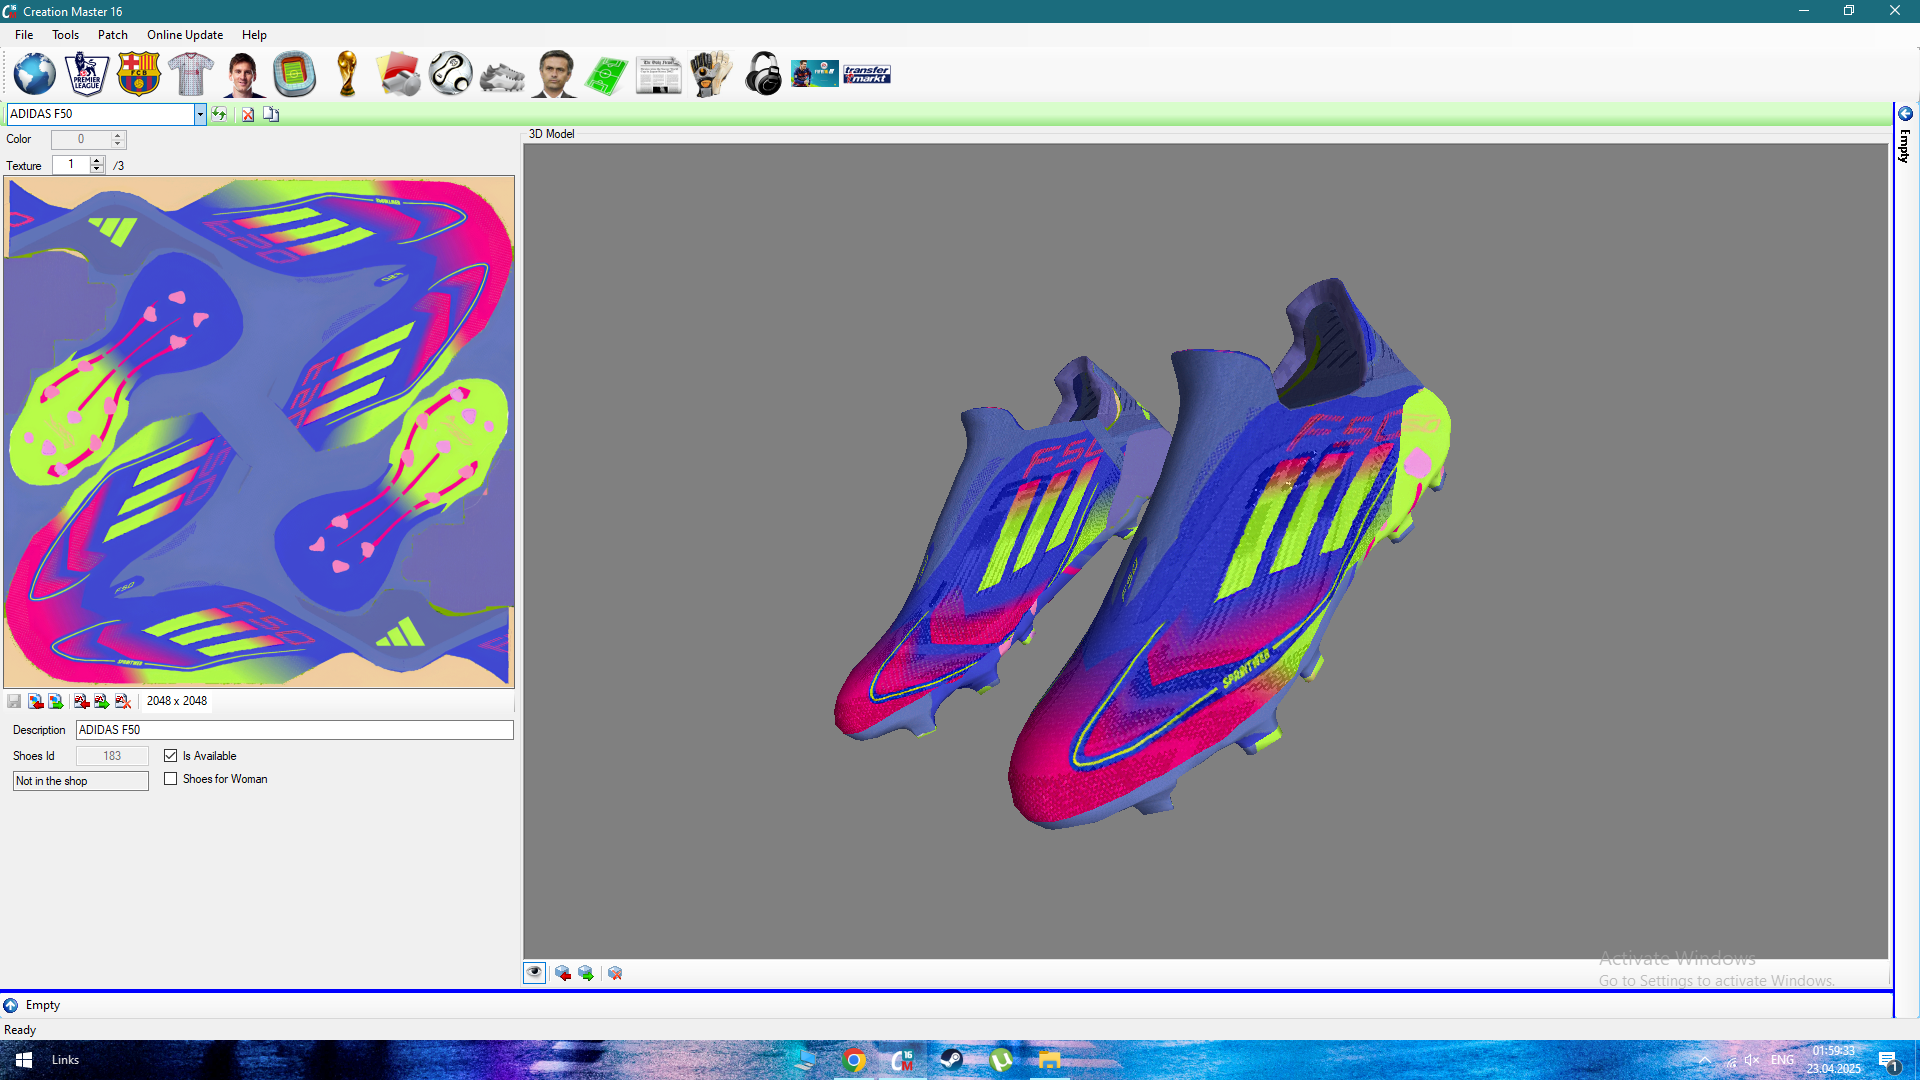The image size is (1920, 1080).
Task: Open the formations pitch icon
Action: pos(606,75)
